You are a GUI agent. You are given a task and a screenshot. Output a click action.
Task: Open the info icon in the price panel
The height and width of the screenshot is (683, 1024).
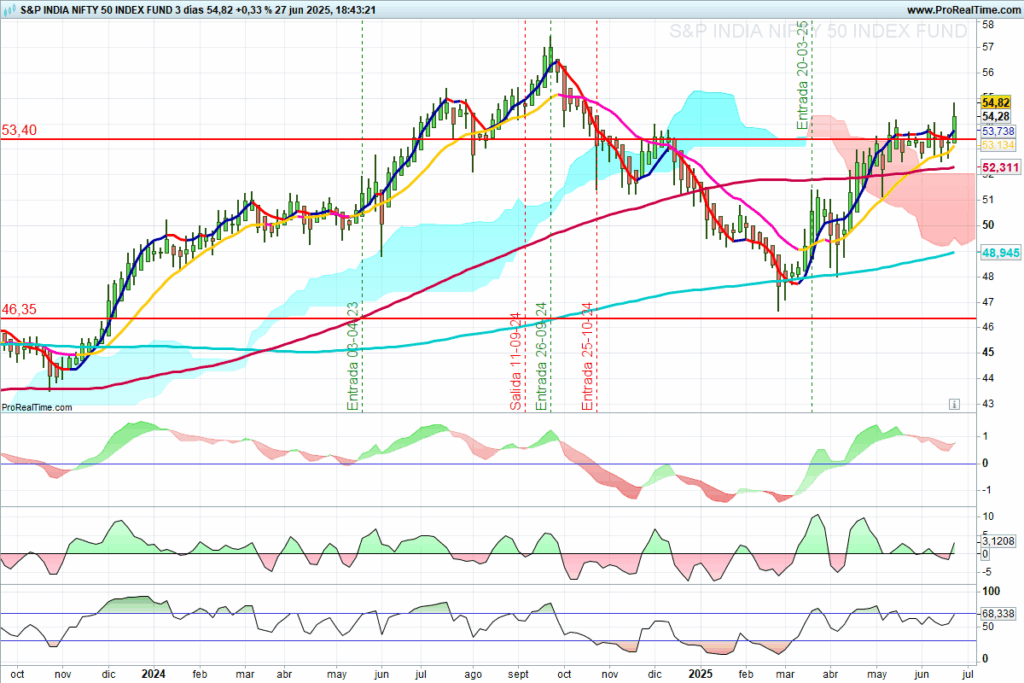[954, 404]
